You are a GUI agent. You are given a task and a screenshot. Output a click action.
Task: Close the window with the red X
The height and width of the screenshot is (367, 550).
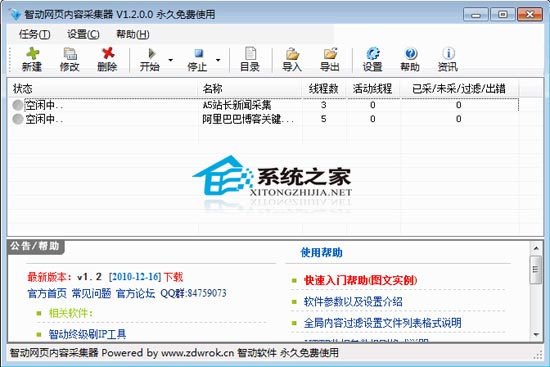[x=530, y=14]
